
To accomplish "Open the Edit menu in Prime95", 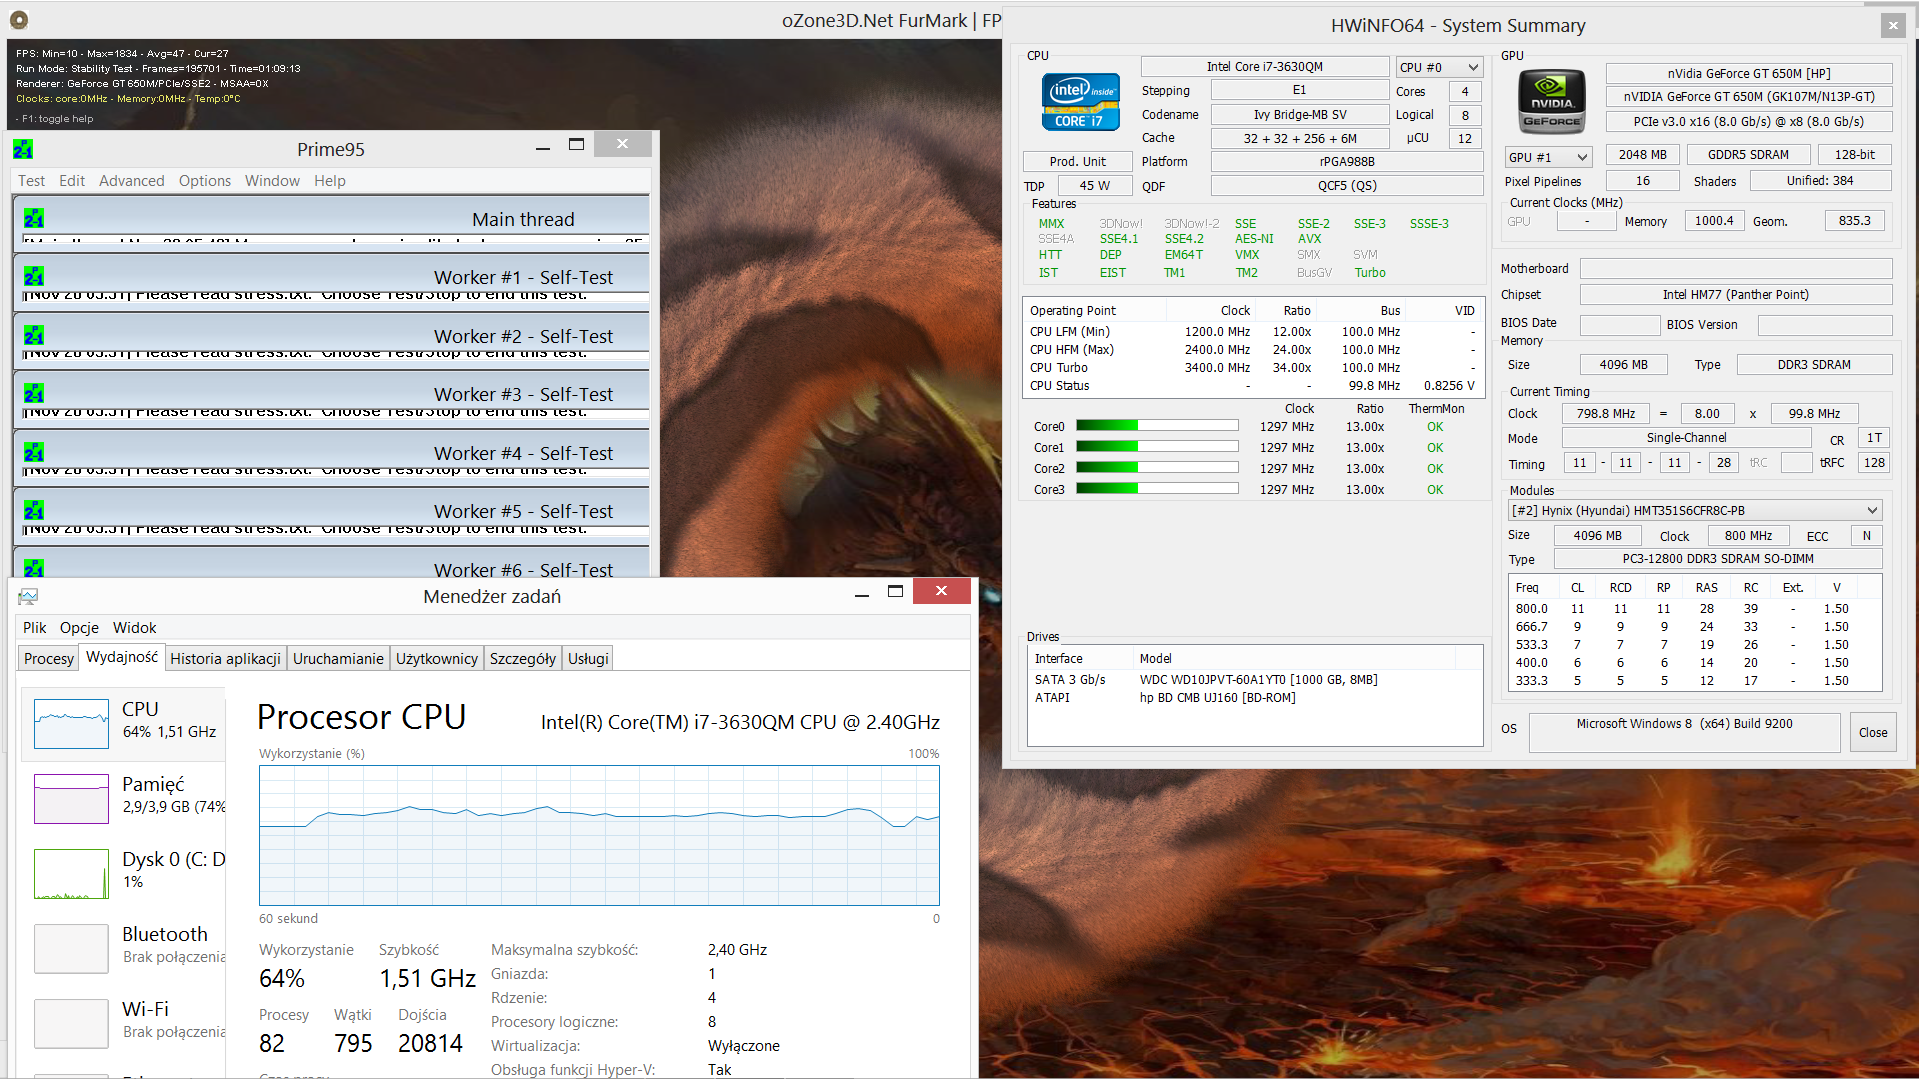I will point(72,181).
